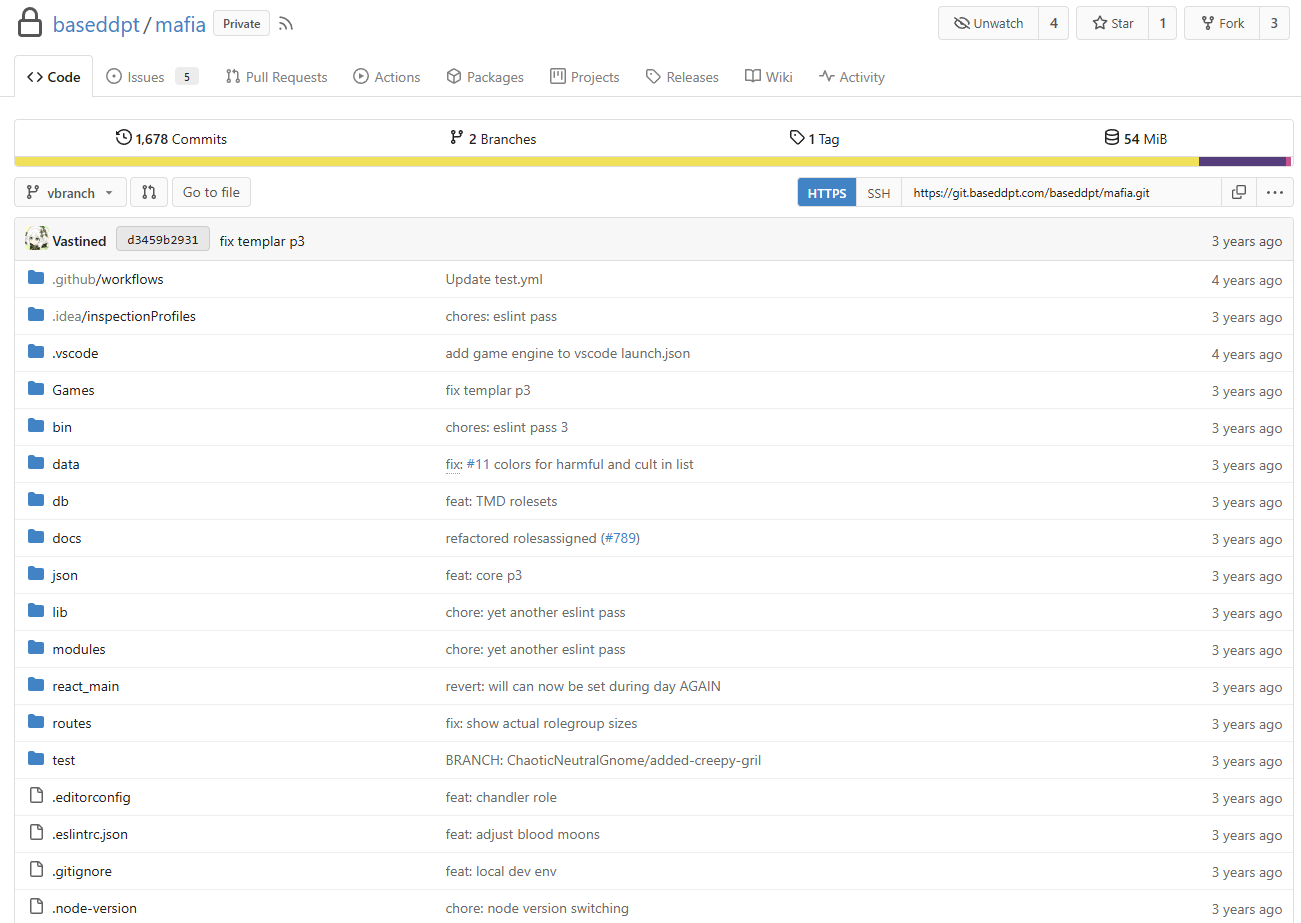Click the .github folder icon
This screenshot has height=923, width=1301.
(37, 279)
